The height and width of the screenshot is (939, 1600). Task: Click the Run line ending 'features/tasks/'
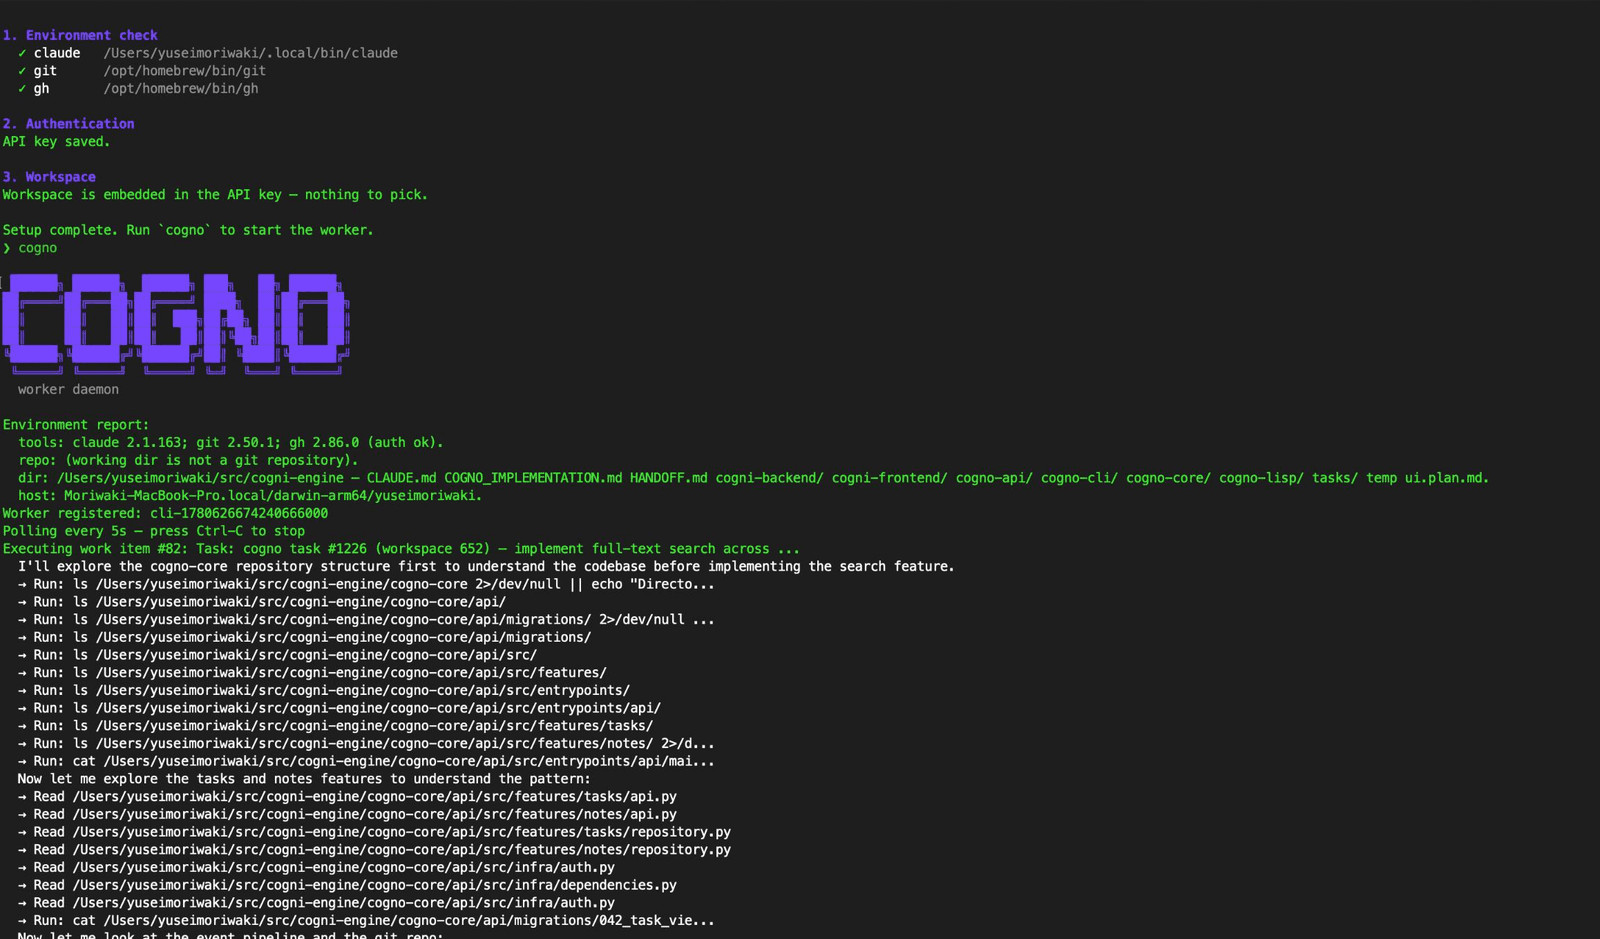(x=335, y=727)
